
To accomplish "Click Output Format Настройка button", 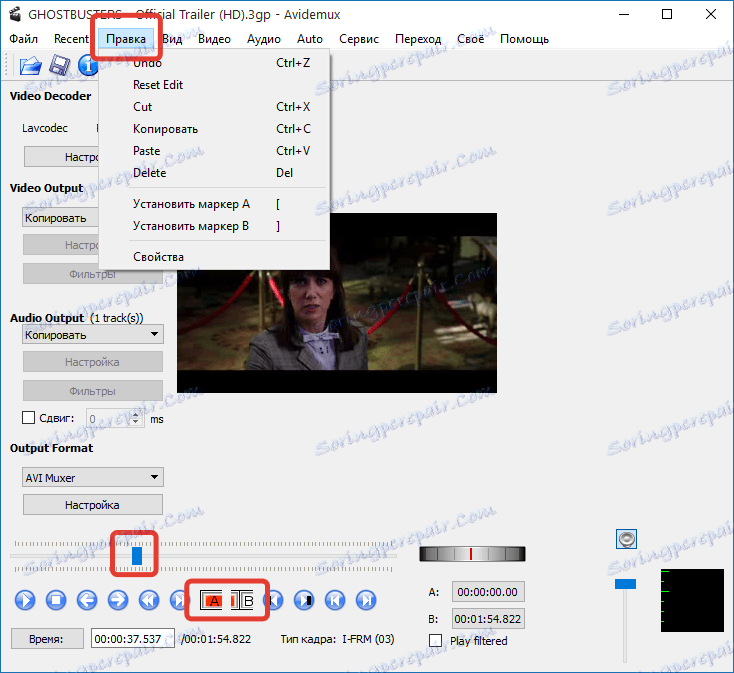I will pos(93,505).
